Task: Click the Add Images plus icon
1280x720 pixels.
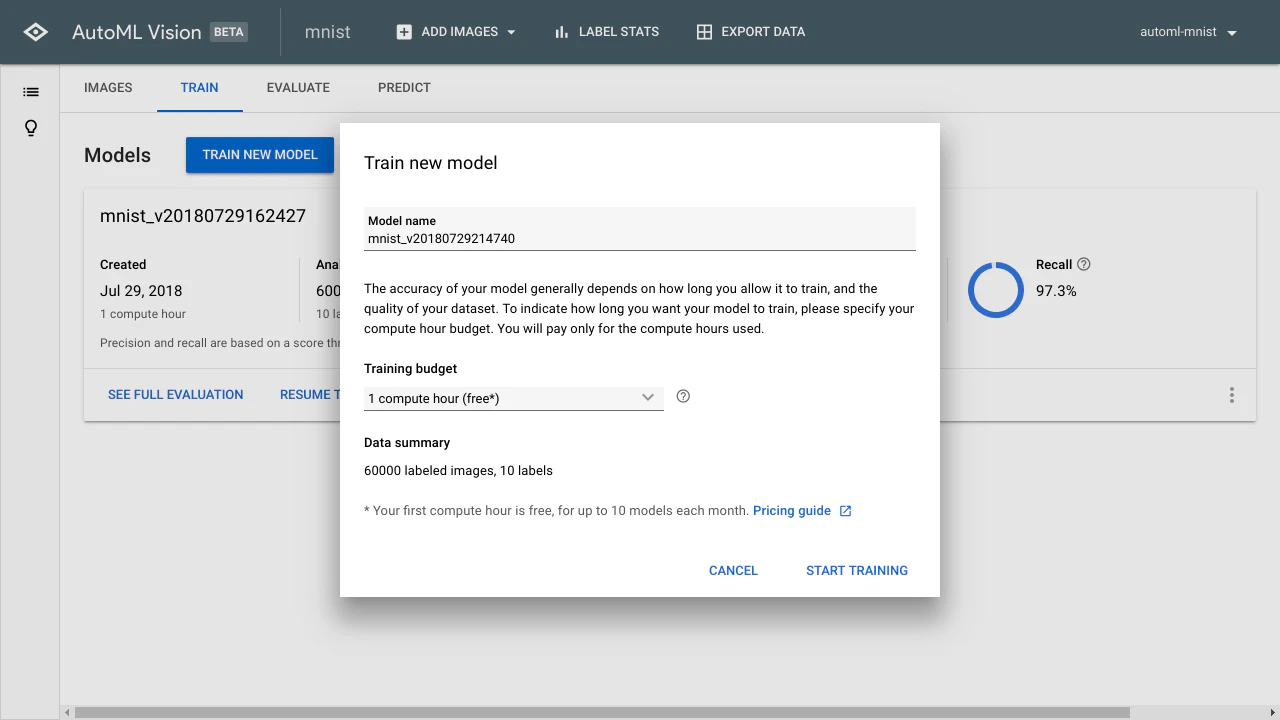Action: pos(404,32)
